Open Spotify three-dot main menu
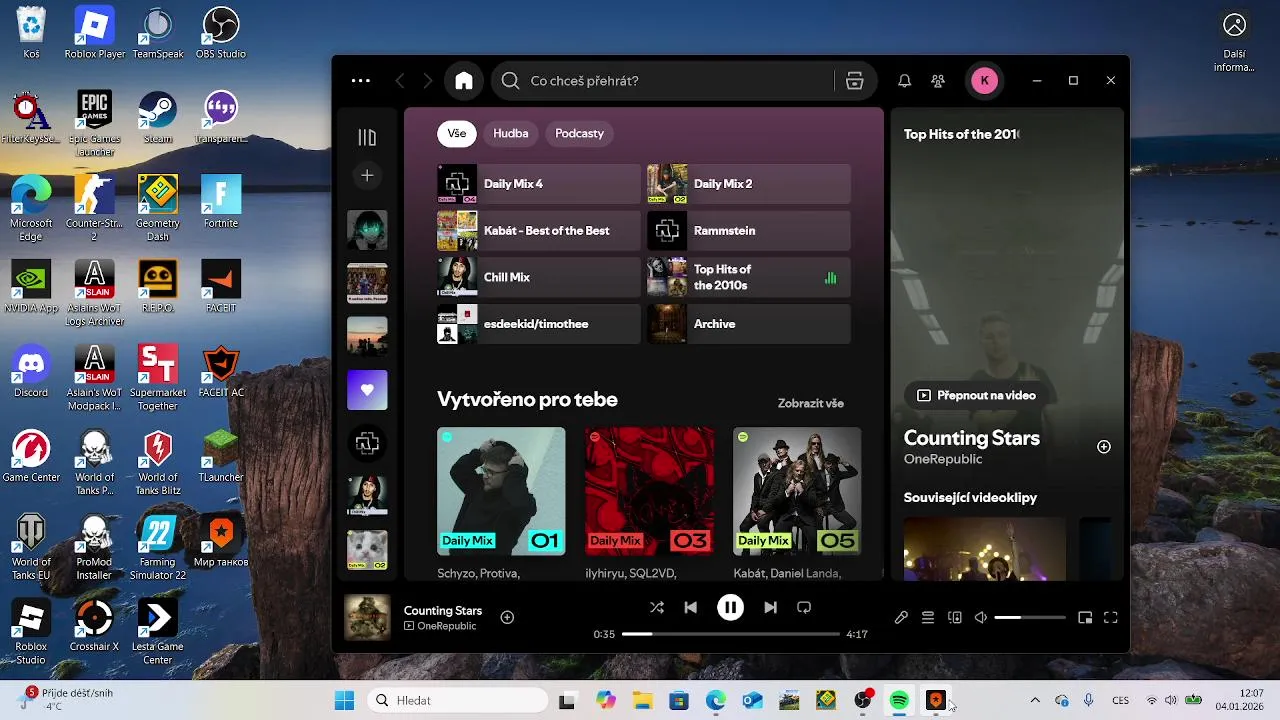Viewport: 1280px width, 720px height. 361,81
